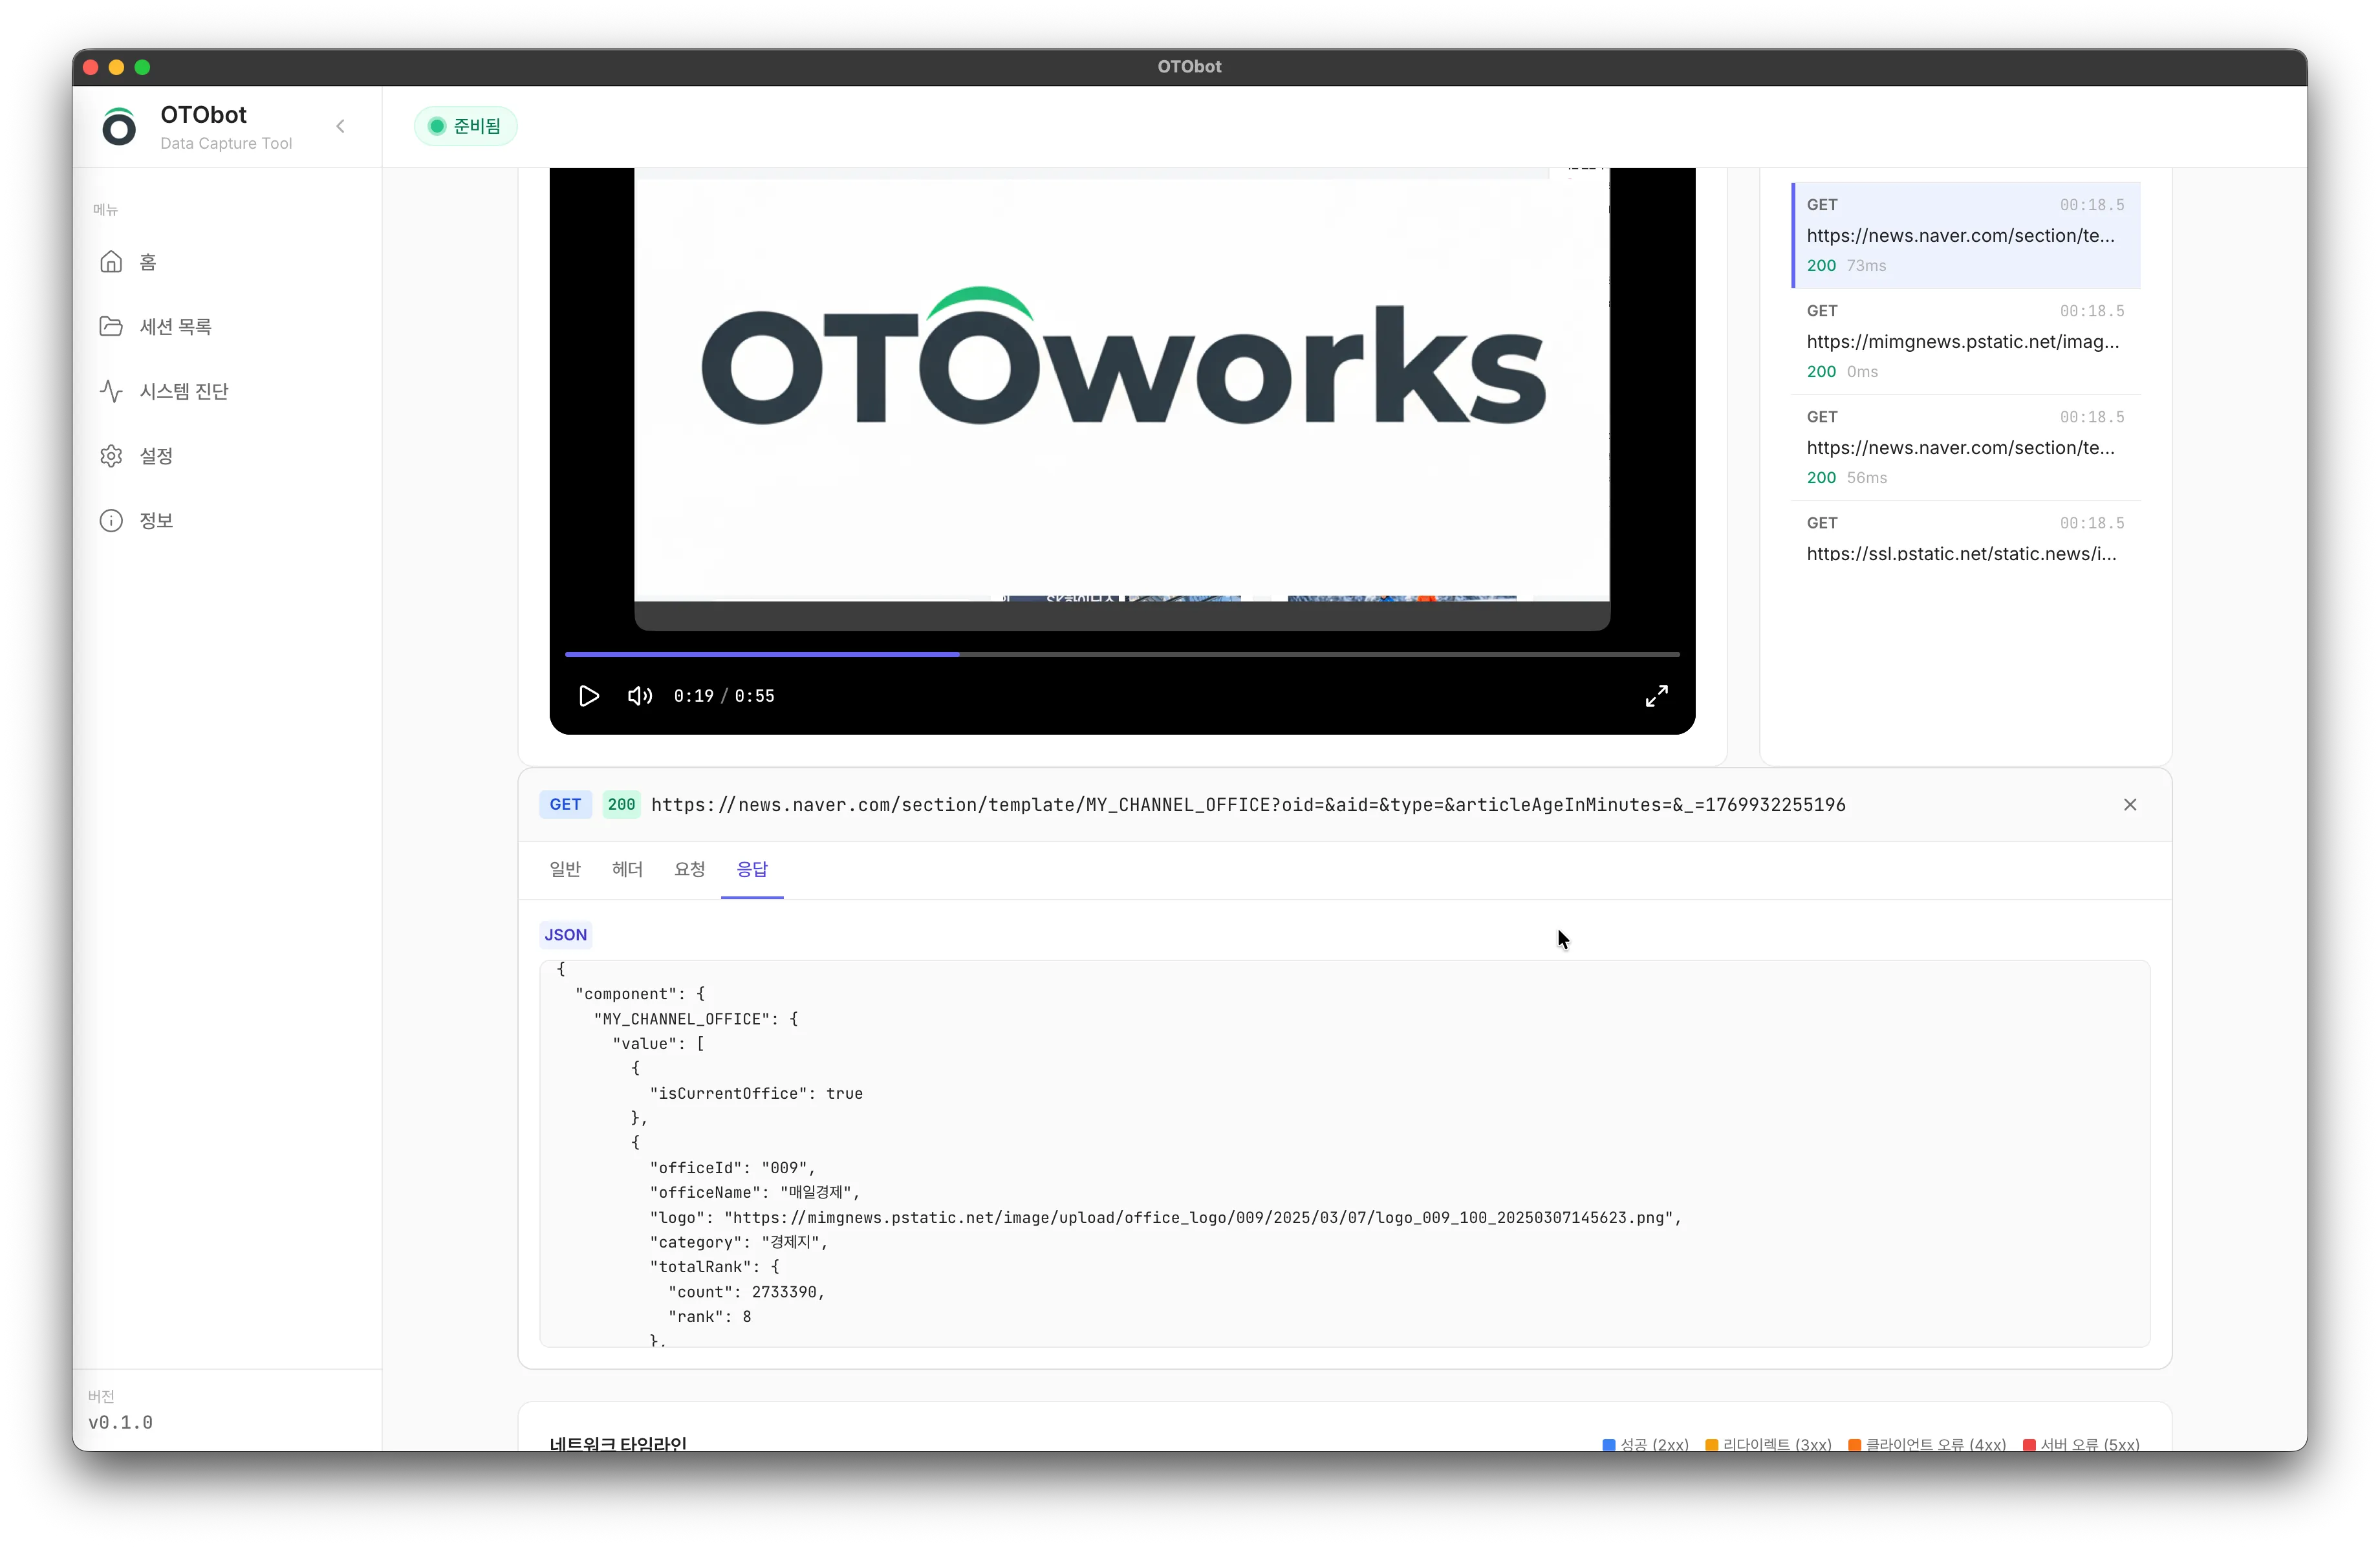Image resolution: width=2380 pixels, height=1547 pixels.
Task: Enter fullscreen with the expand arrows icon
Action: [x=1656, y=696]
